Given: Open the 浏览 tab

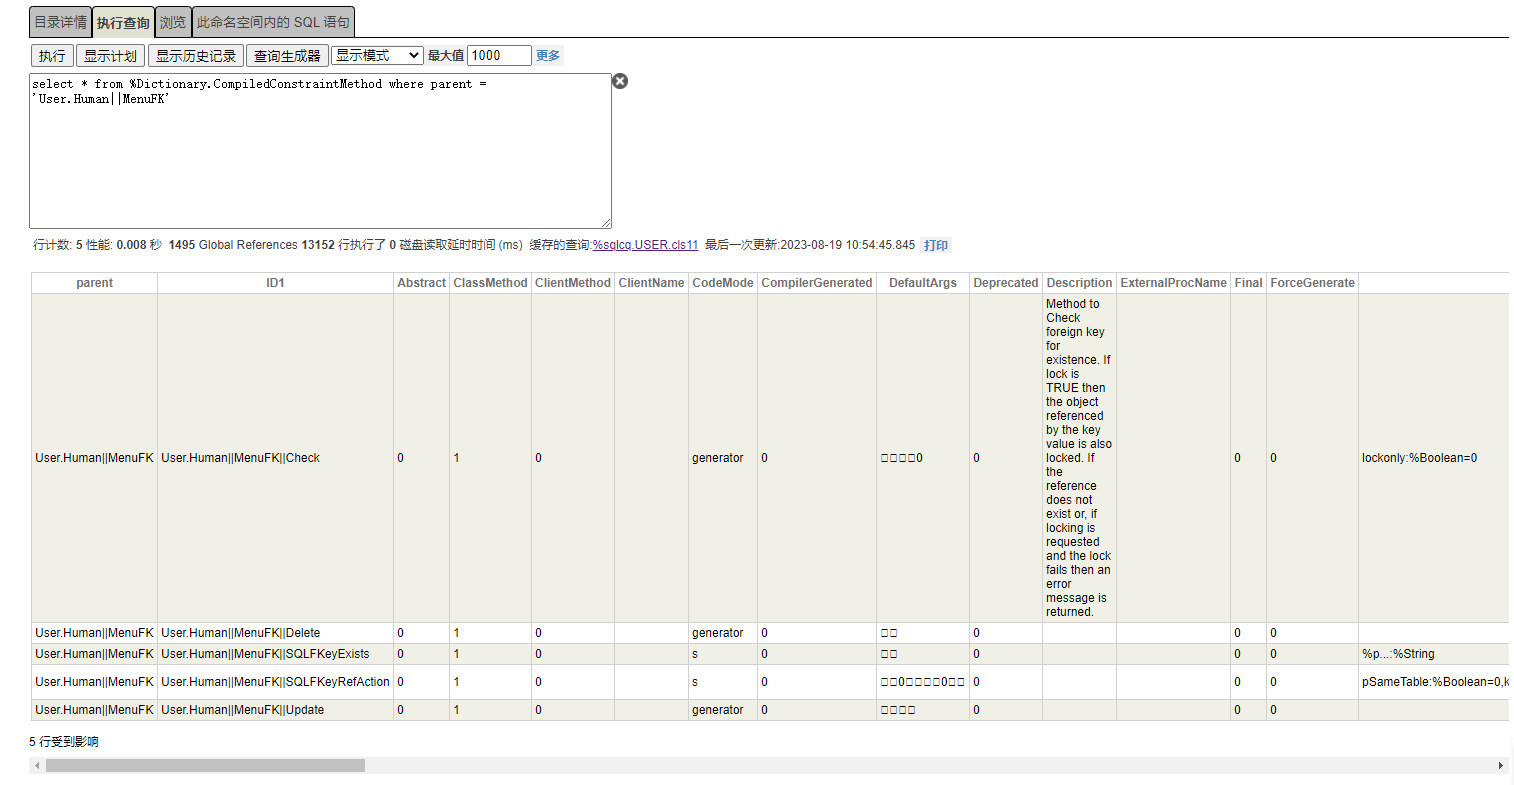Looking at the screenshot, I should (x=173, y=22).
